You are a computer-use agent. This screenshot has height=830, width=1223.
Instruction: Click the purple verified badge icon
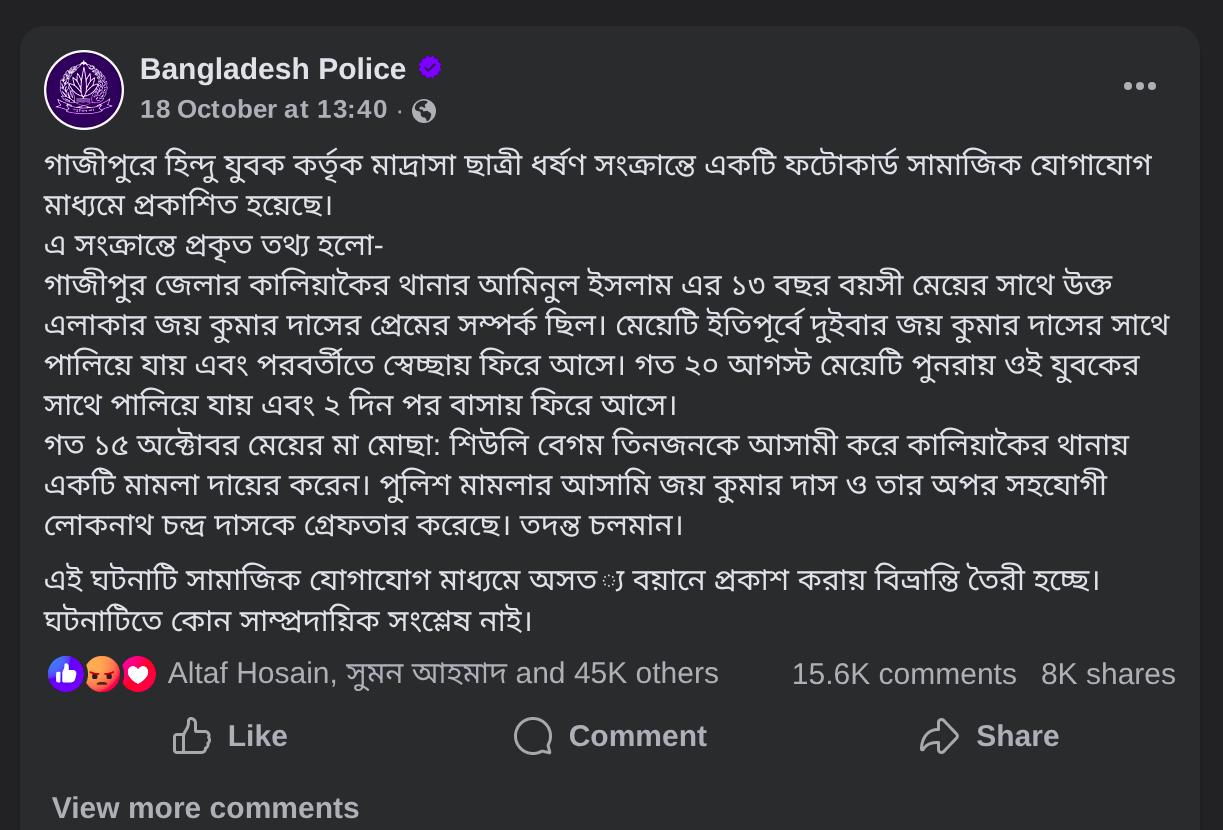430,68
